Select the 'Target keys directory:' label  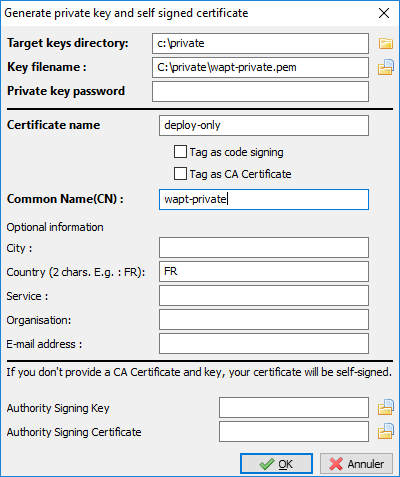tap(68, 43)
